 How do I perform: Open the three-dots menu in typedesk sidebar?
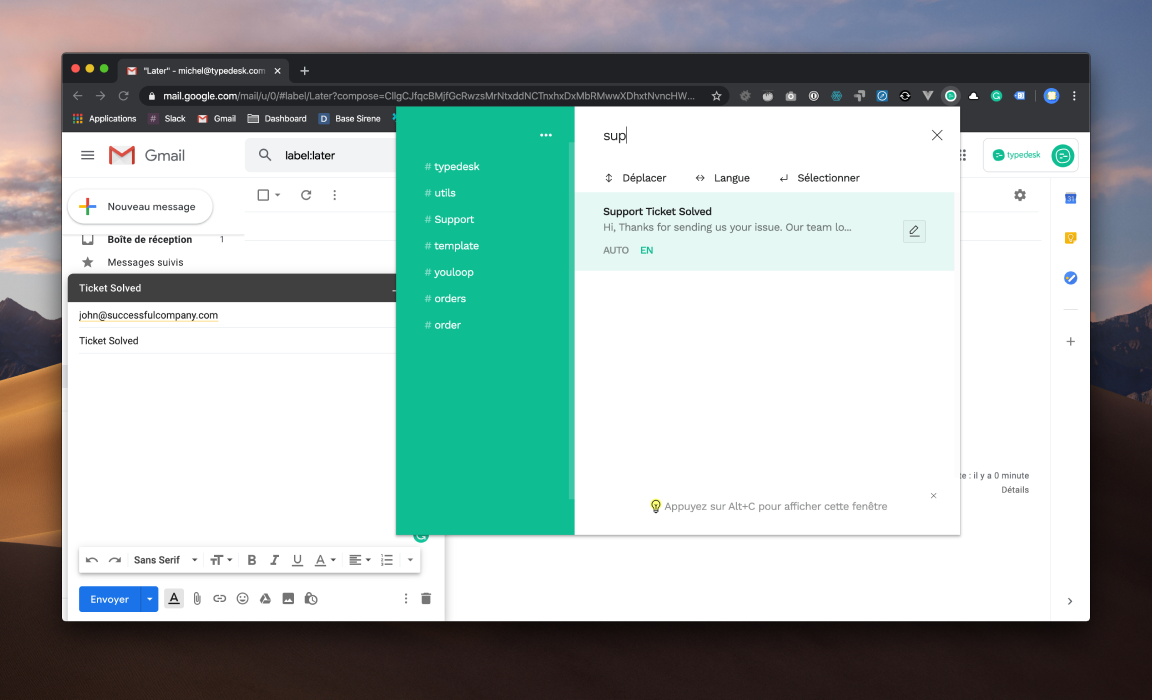click(546, 135)
